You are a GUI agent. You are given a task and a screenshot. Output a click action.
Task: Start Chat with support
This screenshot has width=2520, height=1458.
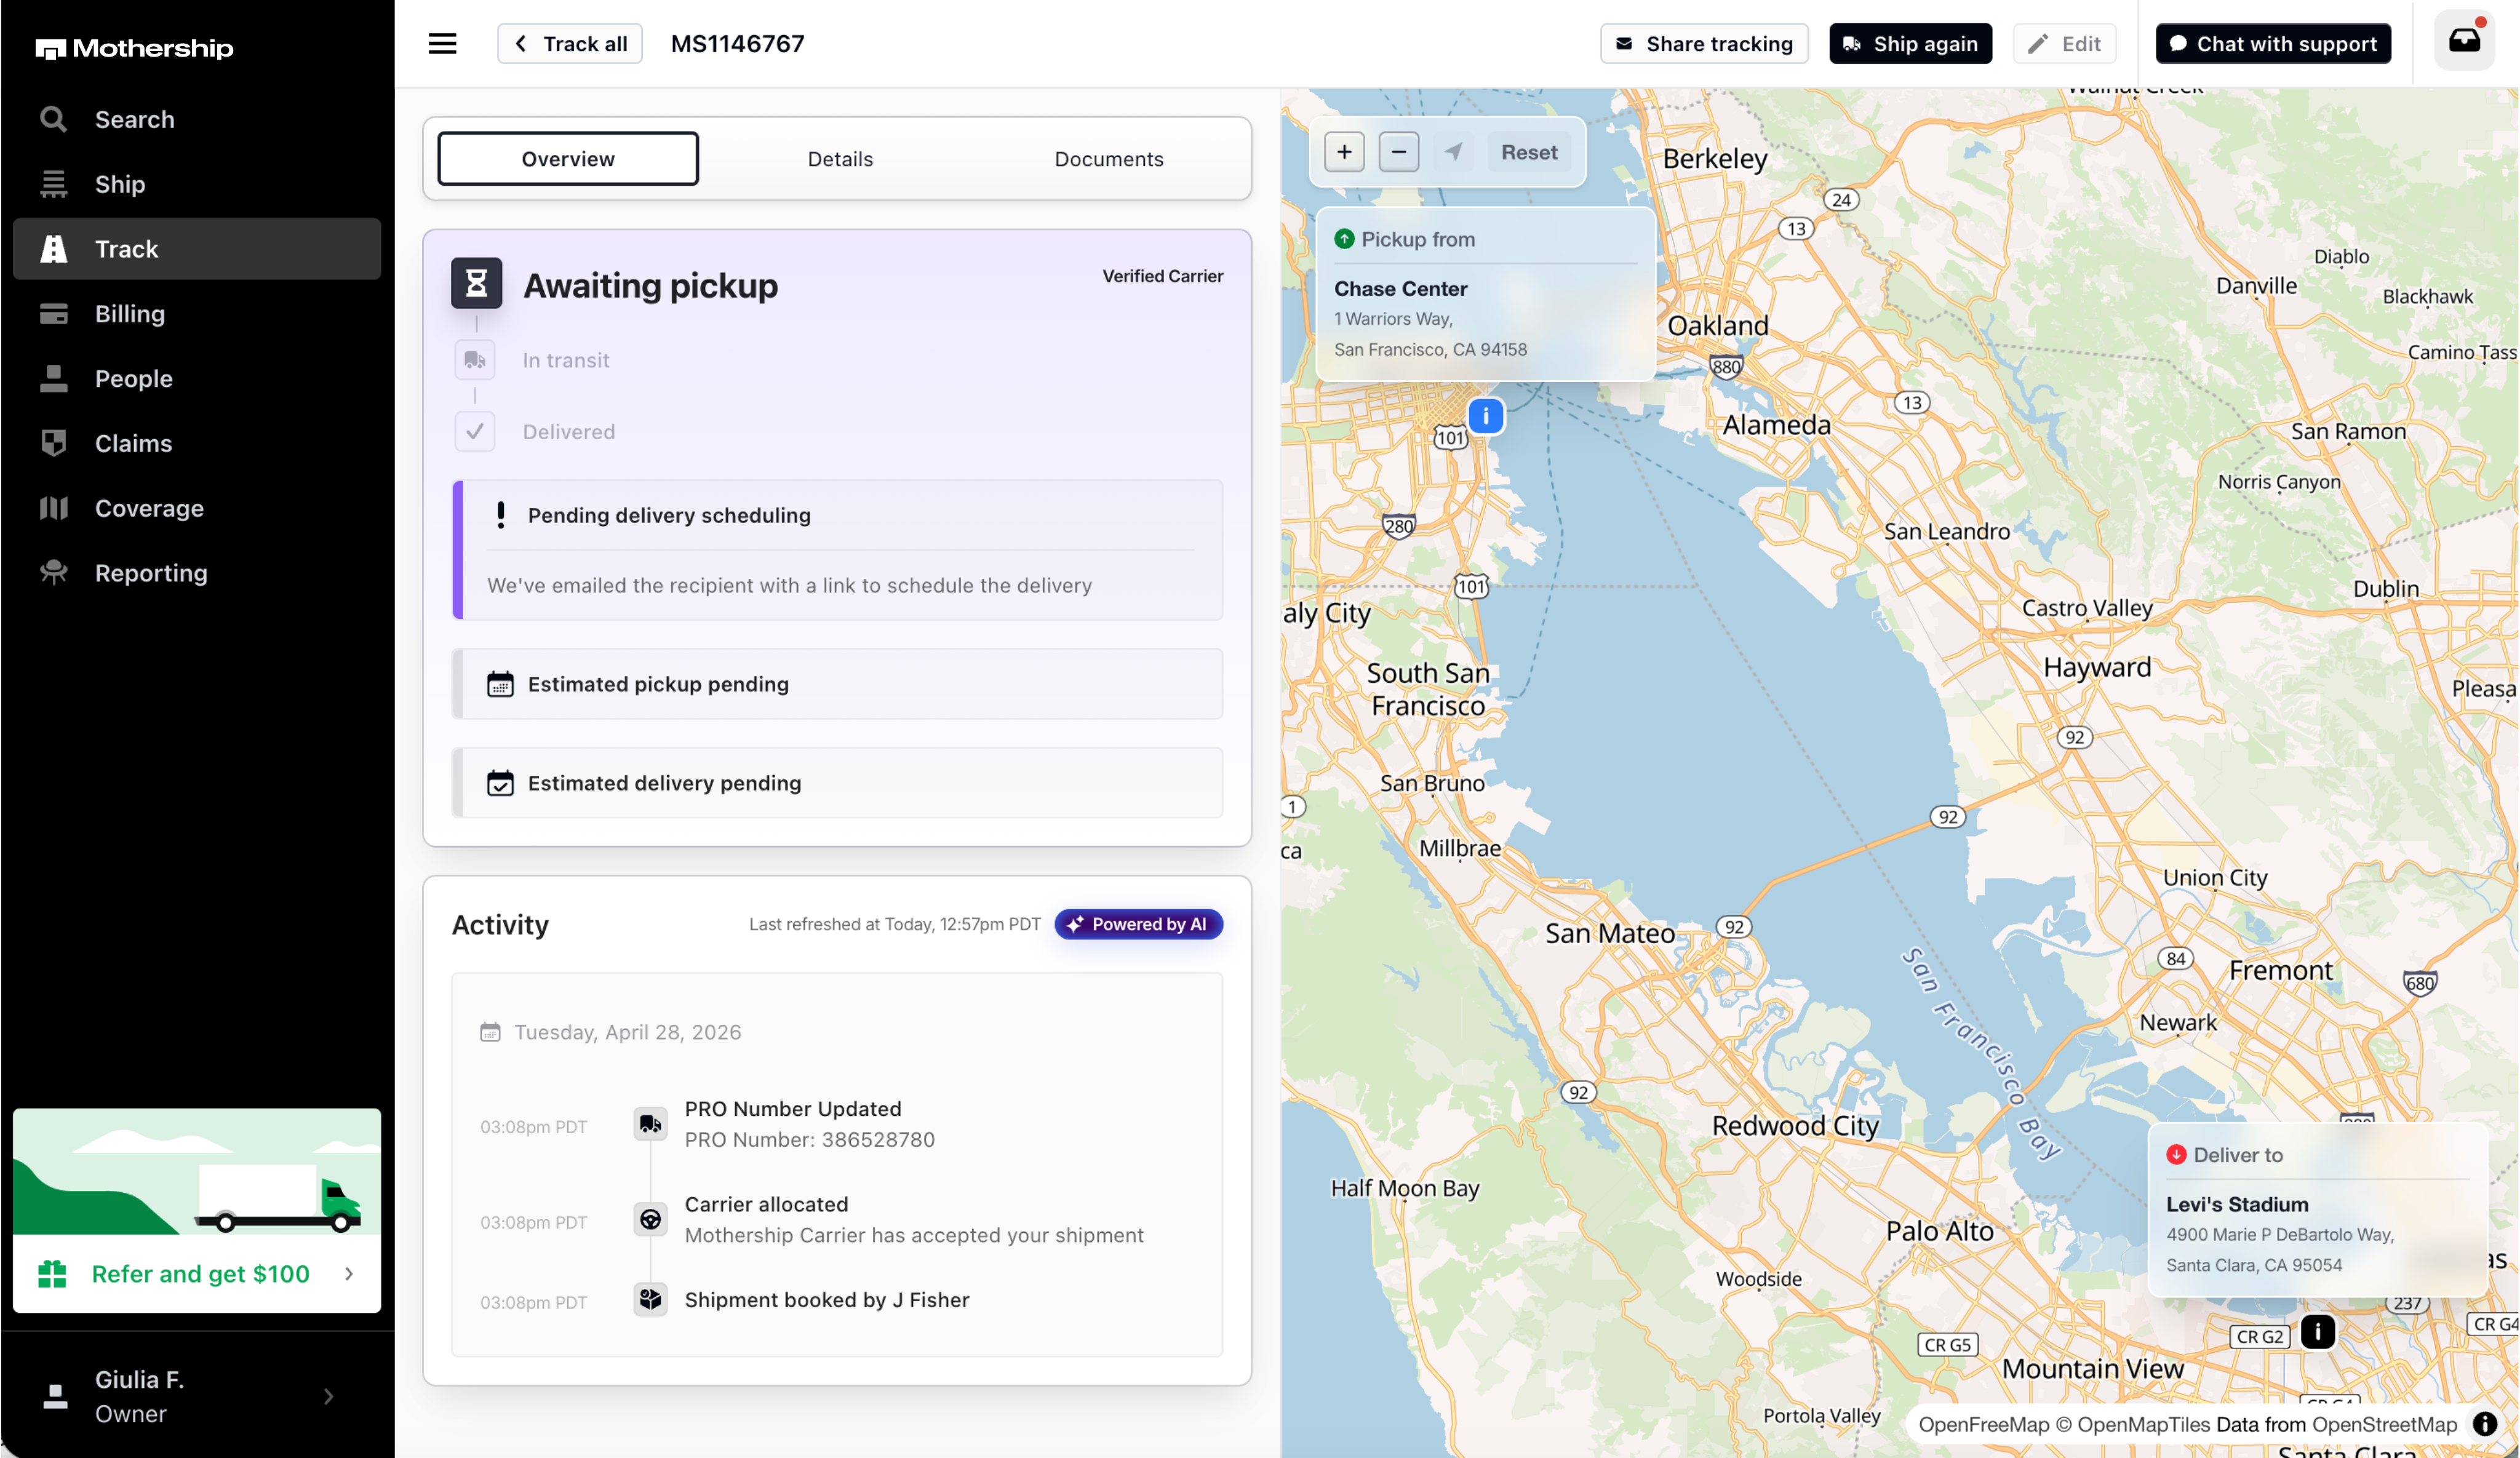pos(2273,43)
